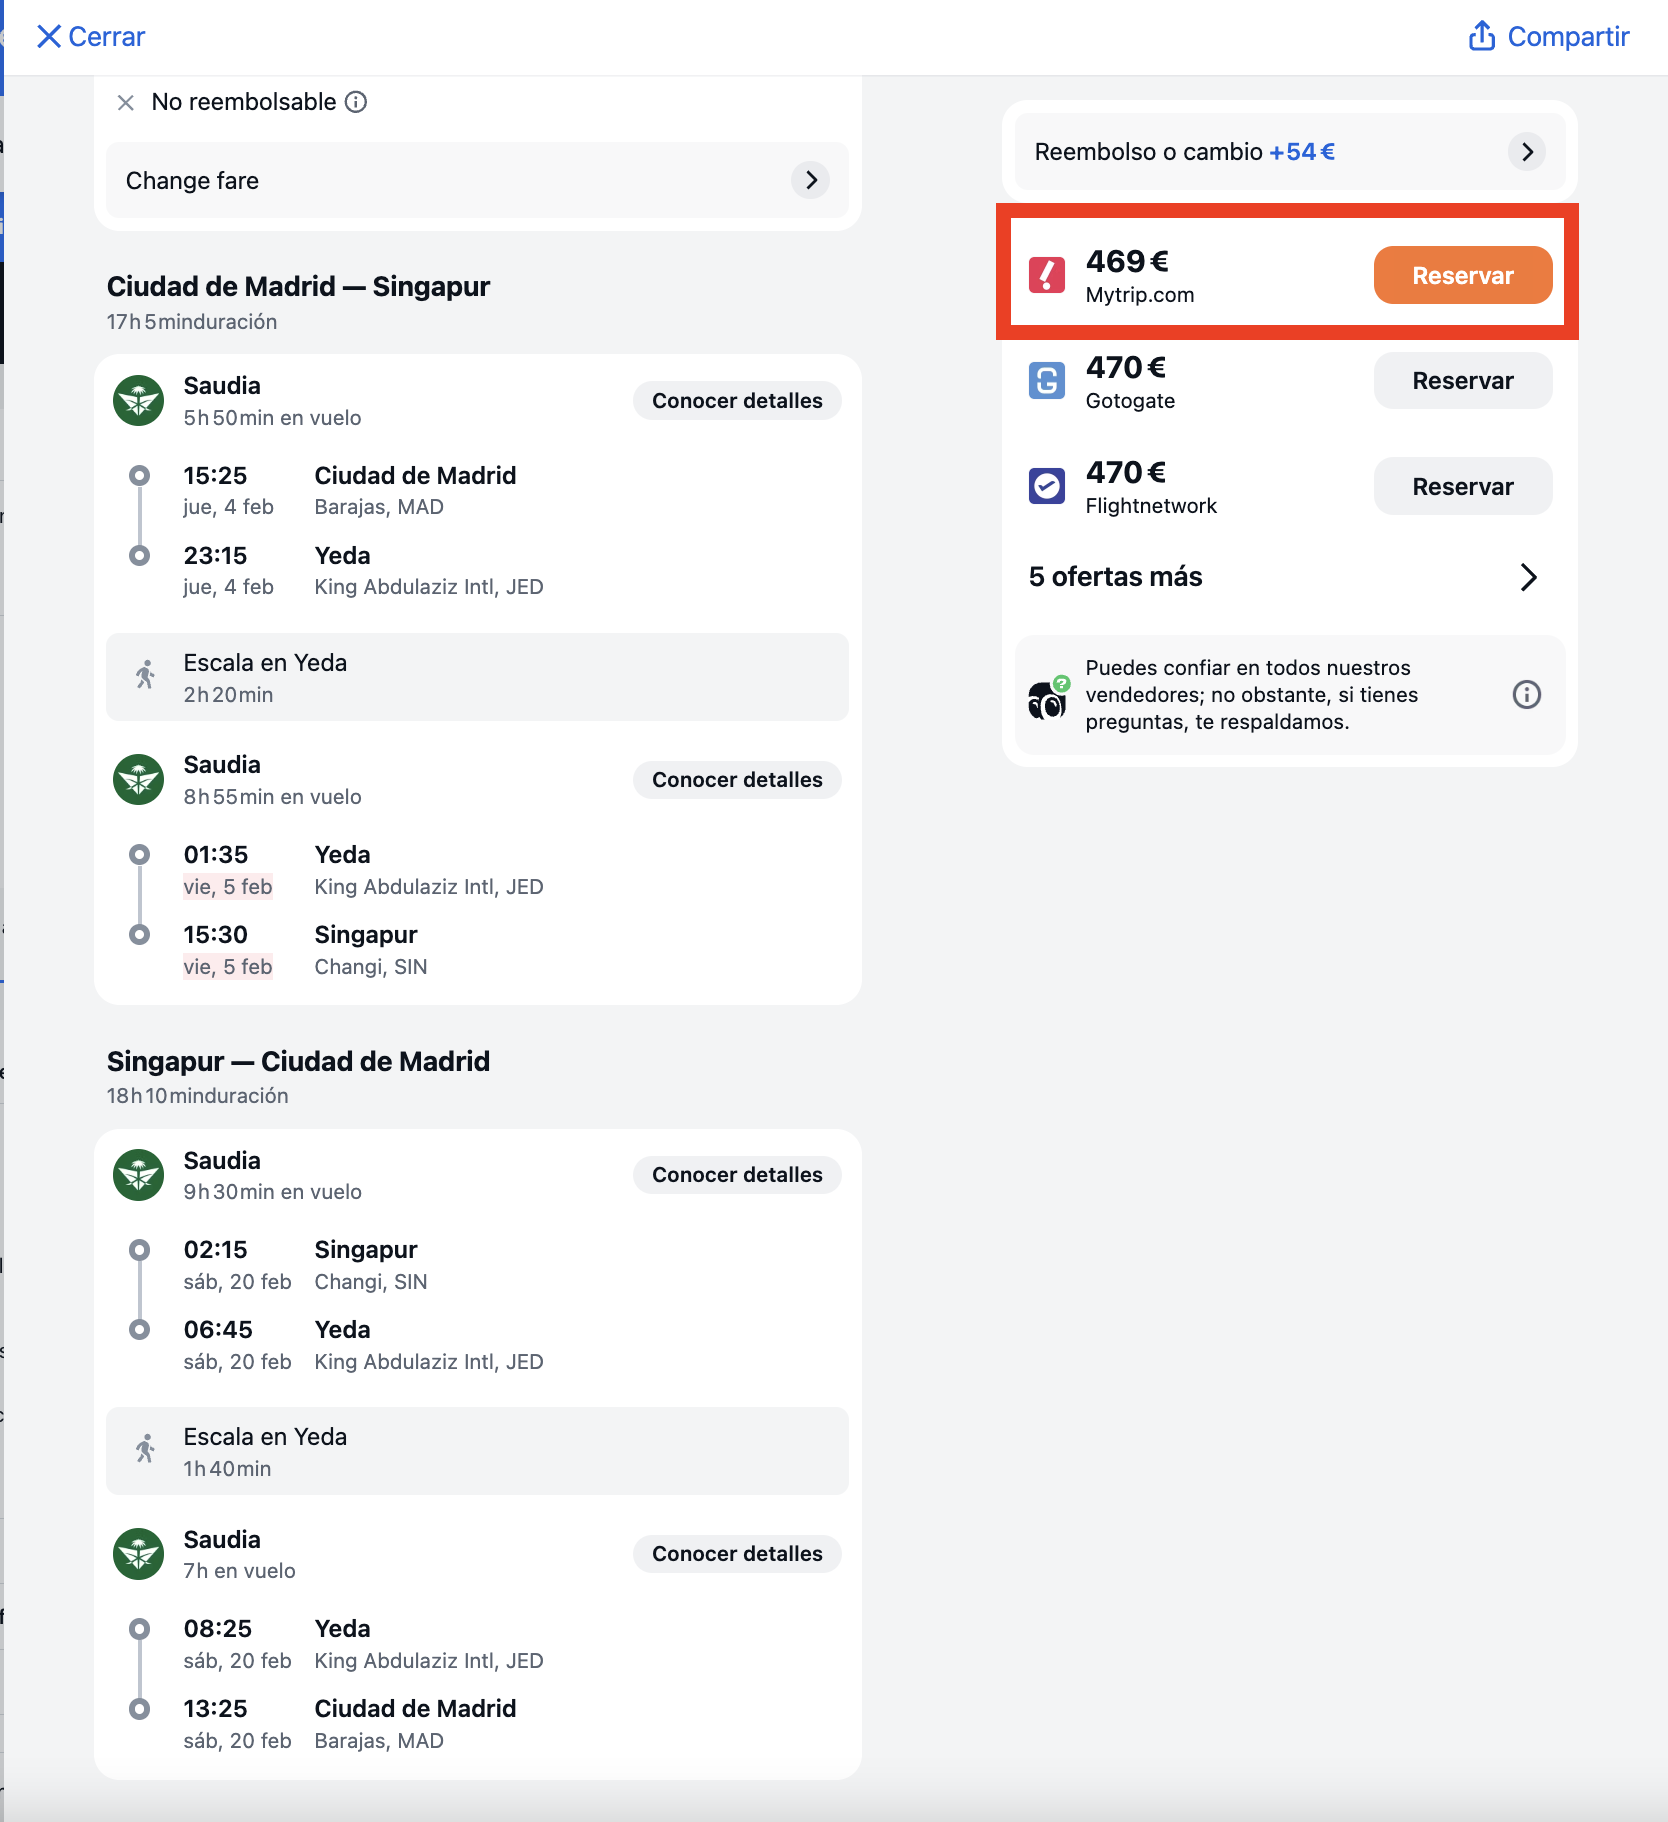Conocer detalles for Singapur to Yeda flight

pyautogui.click(x=737, y=1175)
